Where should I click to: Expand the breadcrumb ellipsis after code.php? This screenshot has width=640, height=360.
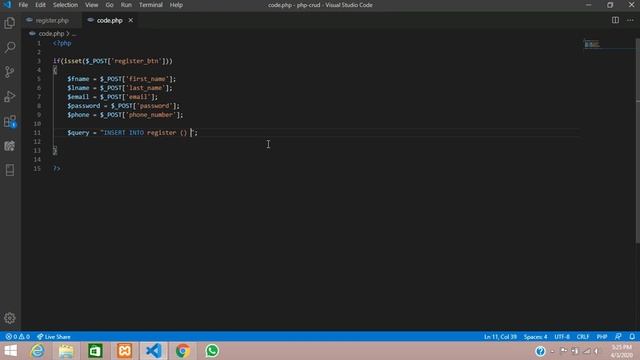[x=74, y=33]
